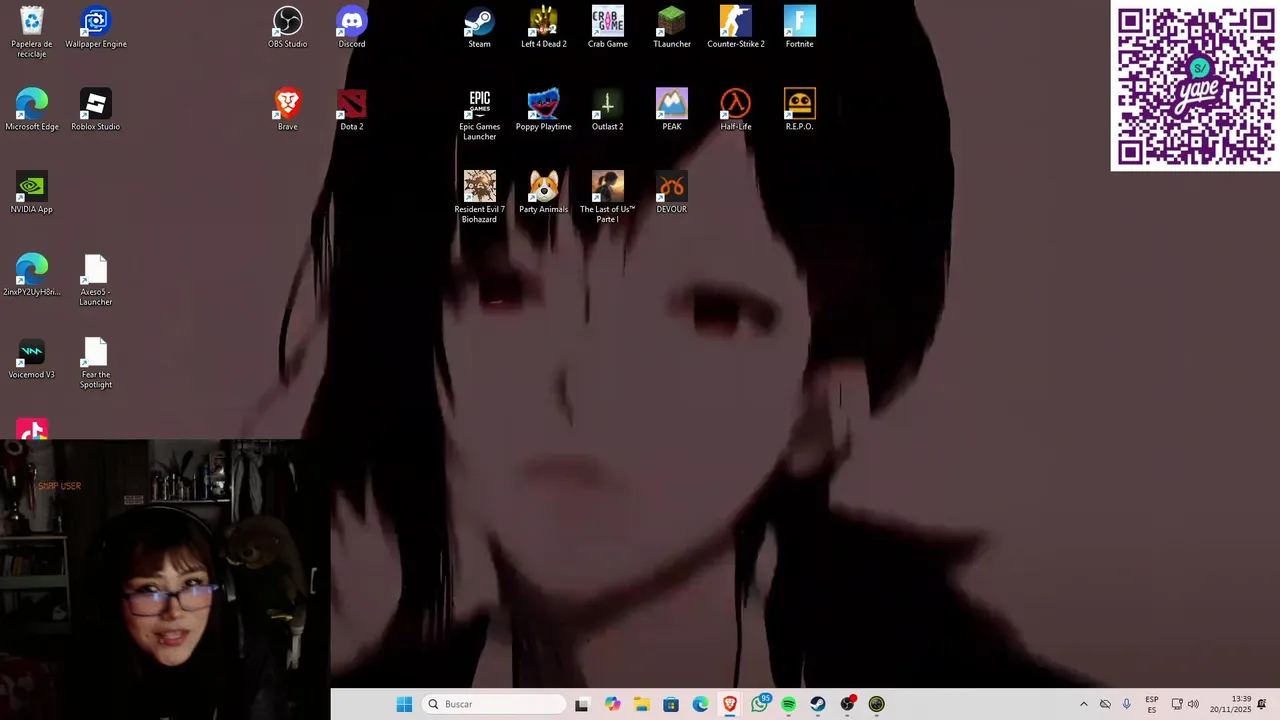Open Epic Games Launcher desktop shortcut
This screenshot has width=1280, height=720.
click(480, 115)
